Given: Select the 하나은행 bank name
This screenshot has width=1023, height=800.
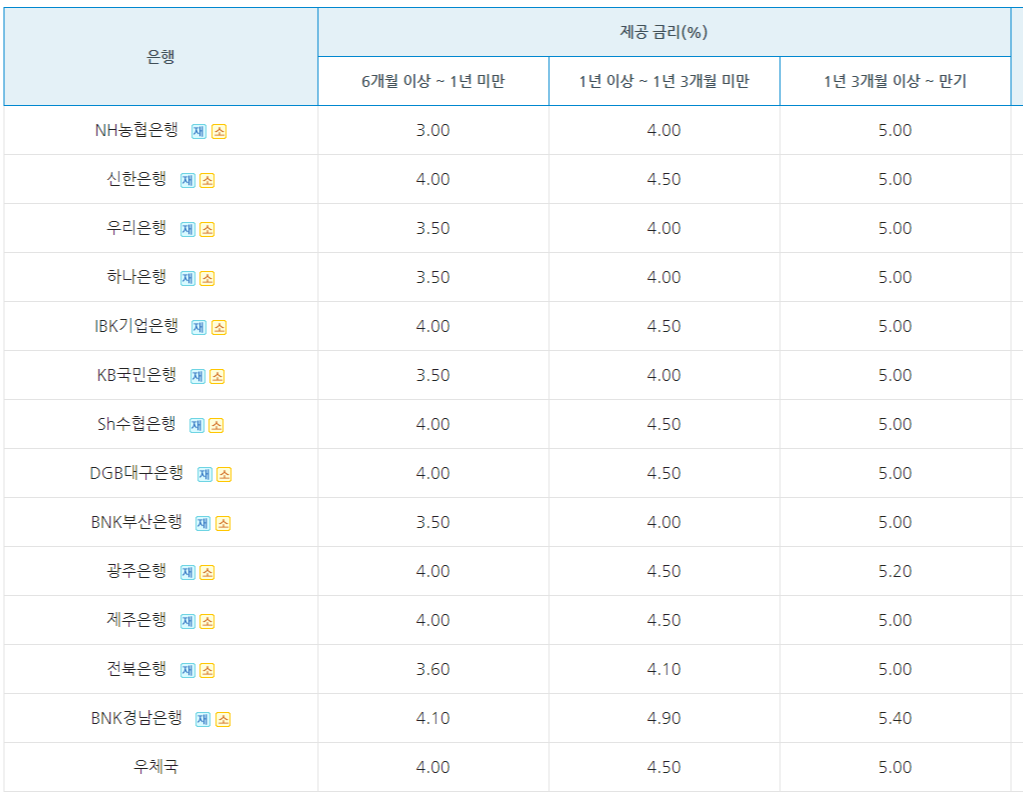Looking at the screenshot, I should pyautogui.click(x=136, y=277).
